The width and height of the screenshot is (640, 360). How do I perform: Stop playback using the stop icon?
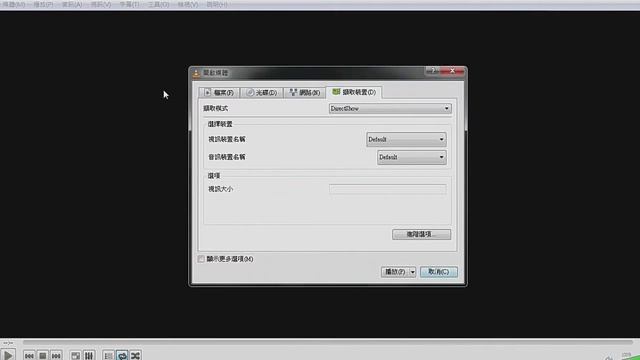42,356
